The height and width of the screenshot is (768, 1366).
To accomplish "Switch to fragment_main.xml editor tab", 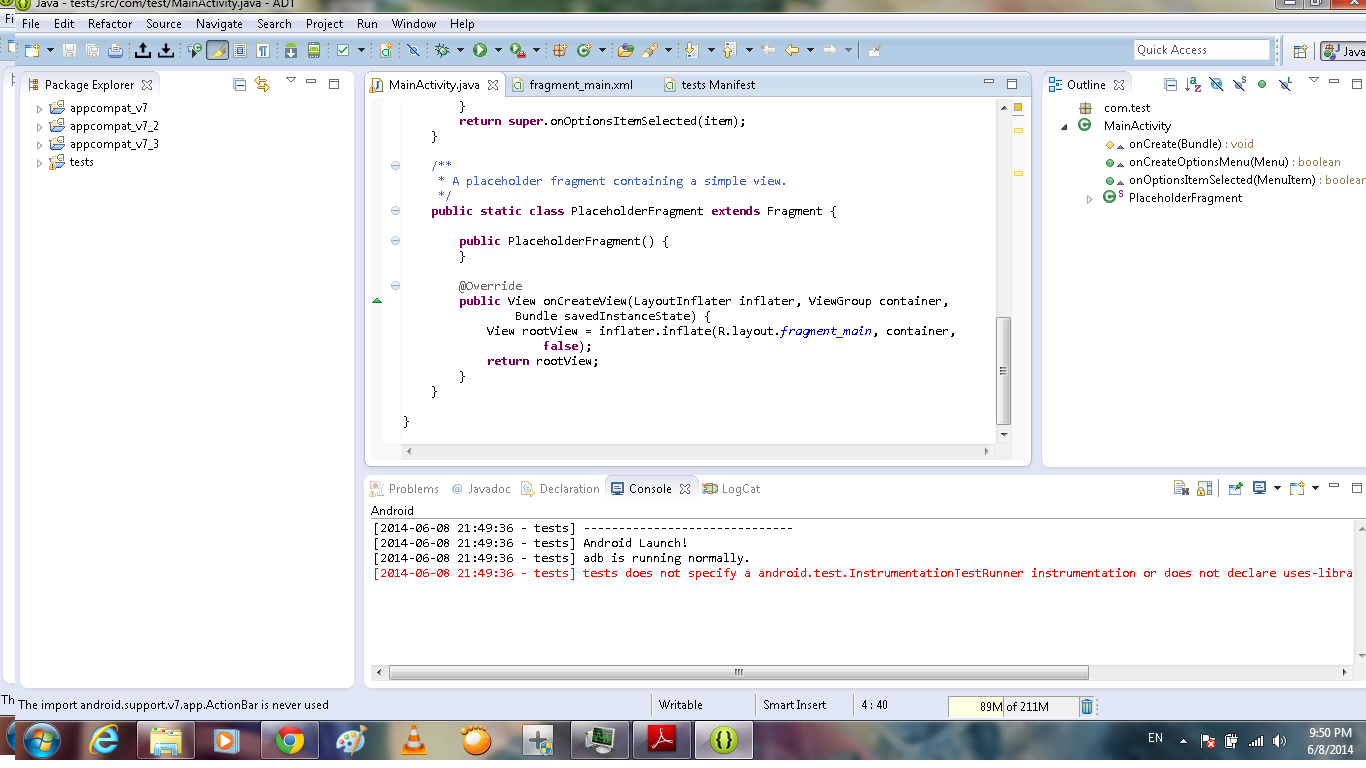I will pos(580,85).
